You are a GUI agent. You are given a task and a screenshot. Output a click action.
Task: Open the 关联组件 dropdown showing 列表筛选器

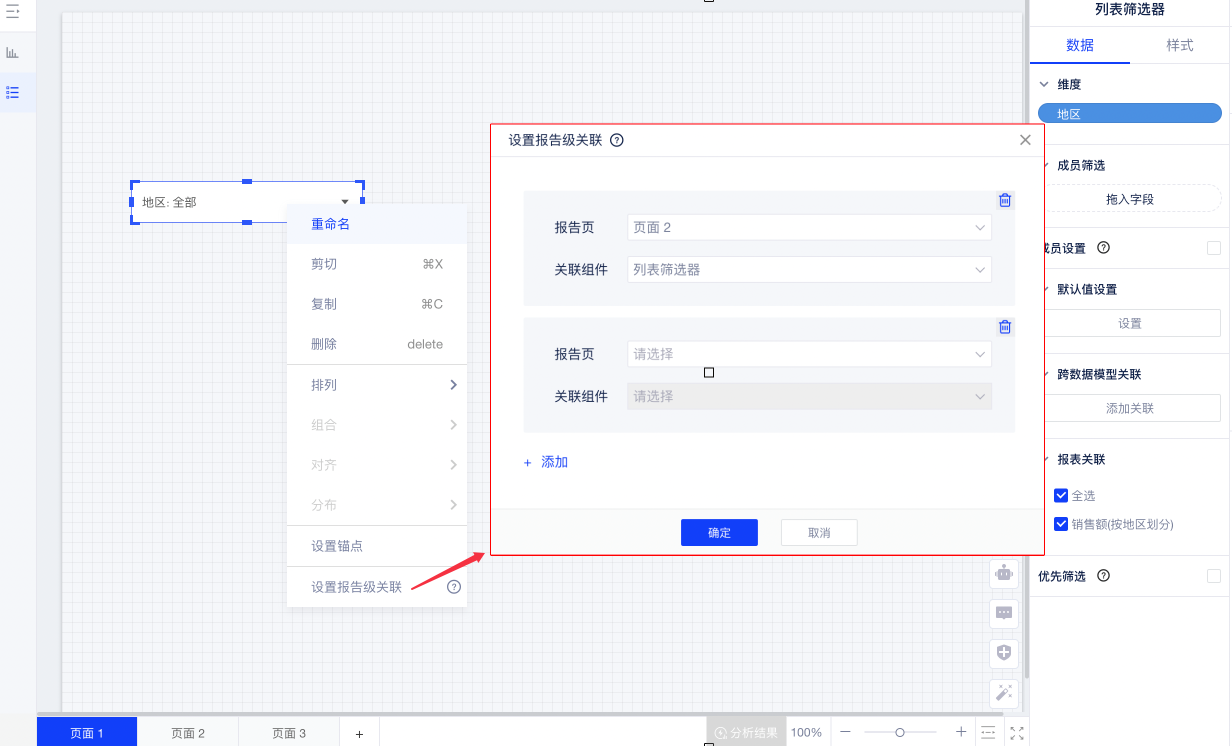tap(809, 270)
